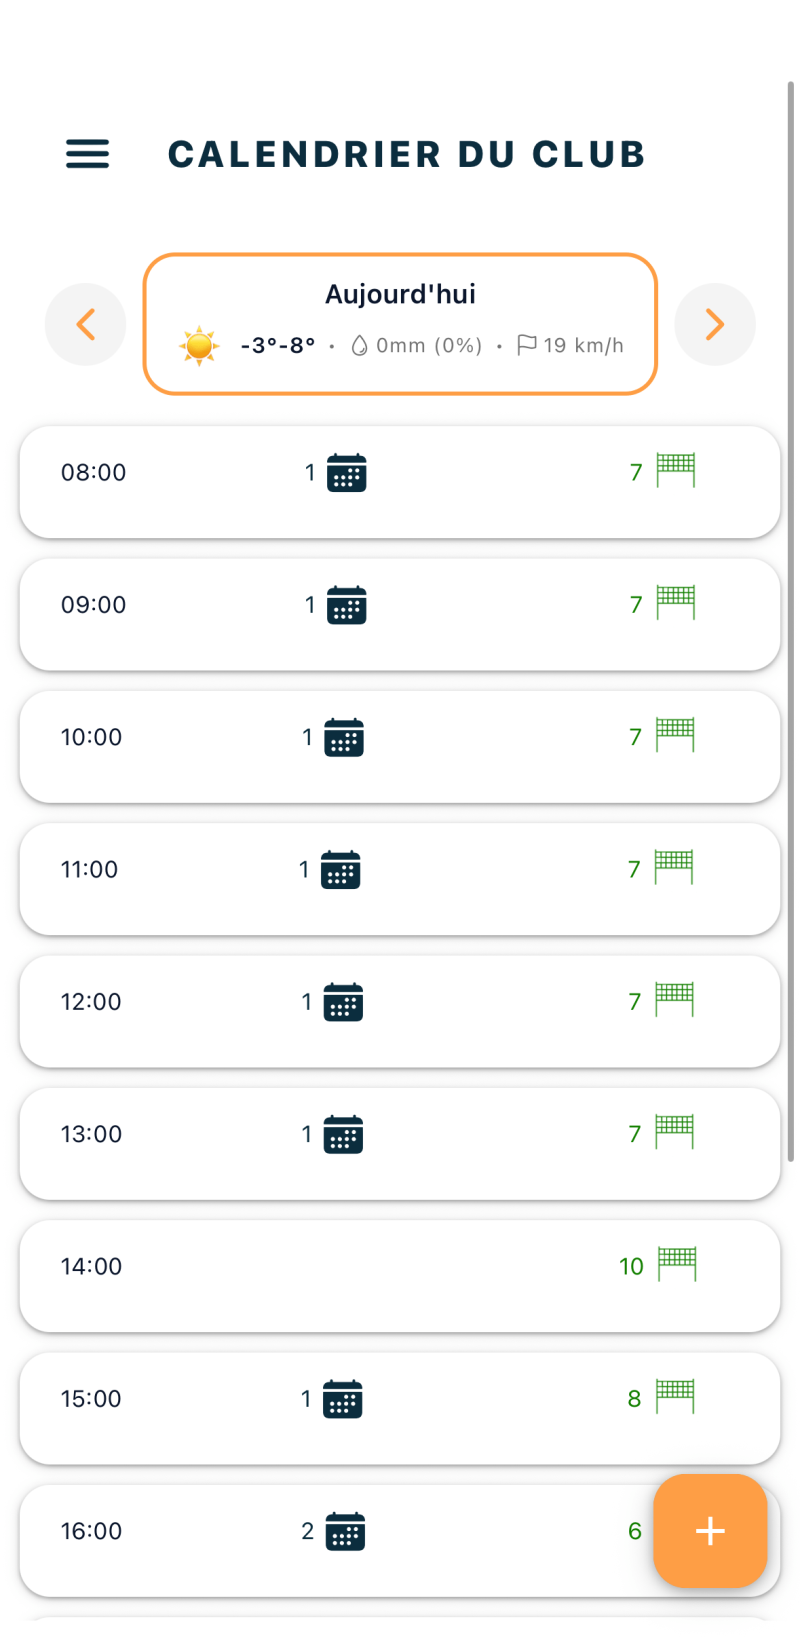Viewport: 800px width, 1645px height.
Task: Click the court net icon at 13:00
Action: point(675,1132)
